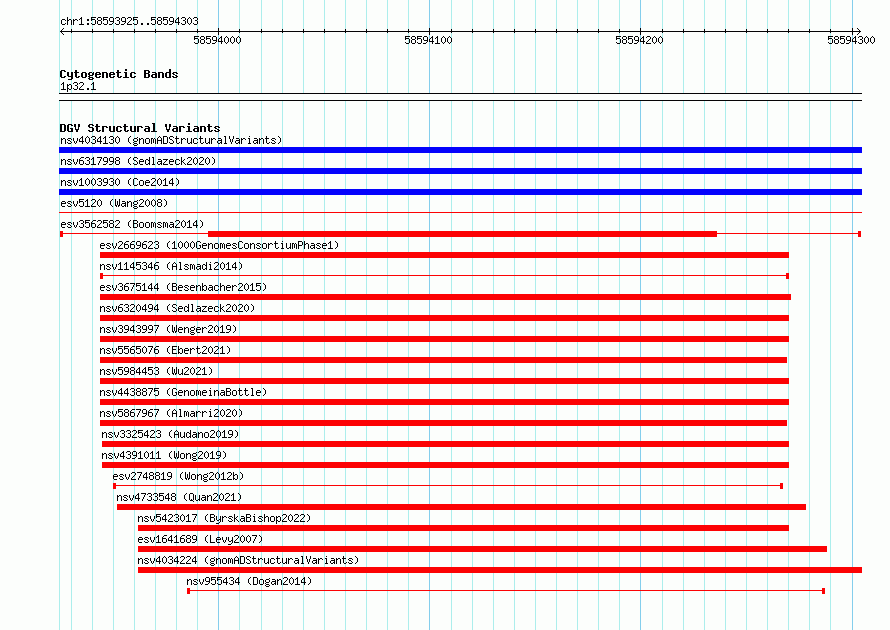Click the Cytogenetic Bands track title
The image size is (890, 630).
click(x=119, y=74)
